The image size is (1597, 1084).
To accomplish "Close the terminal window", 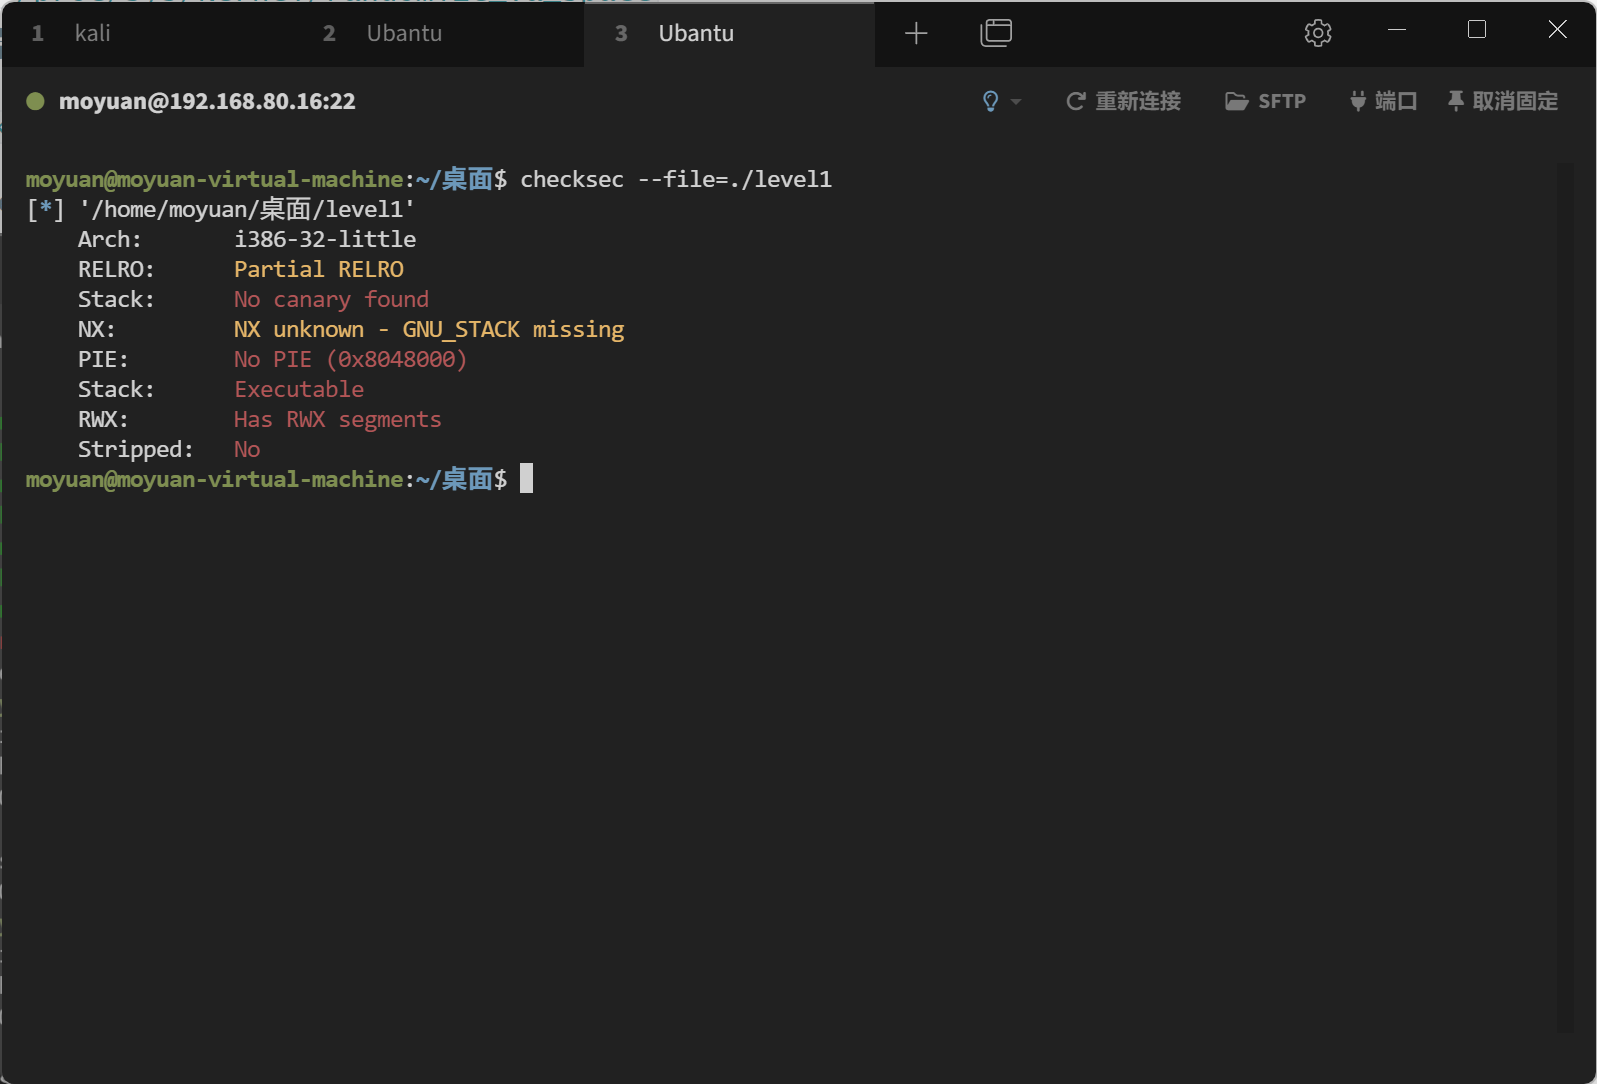I will point(1557,30).
